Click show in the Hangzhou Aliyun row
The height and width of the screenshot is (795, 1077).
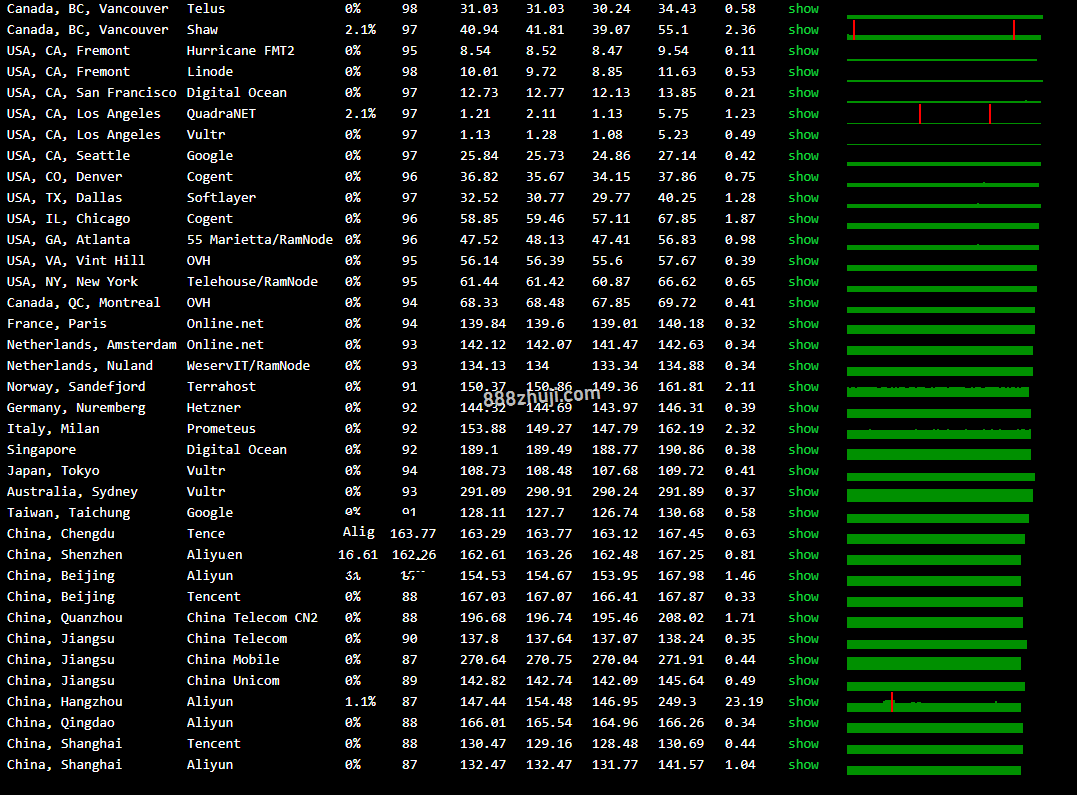tap(803, 702)
